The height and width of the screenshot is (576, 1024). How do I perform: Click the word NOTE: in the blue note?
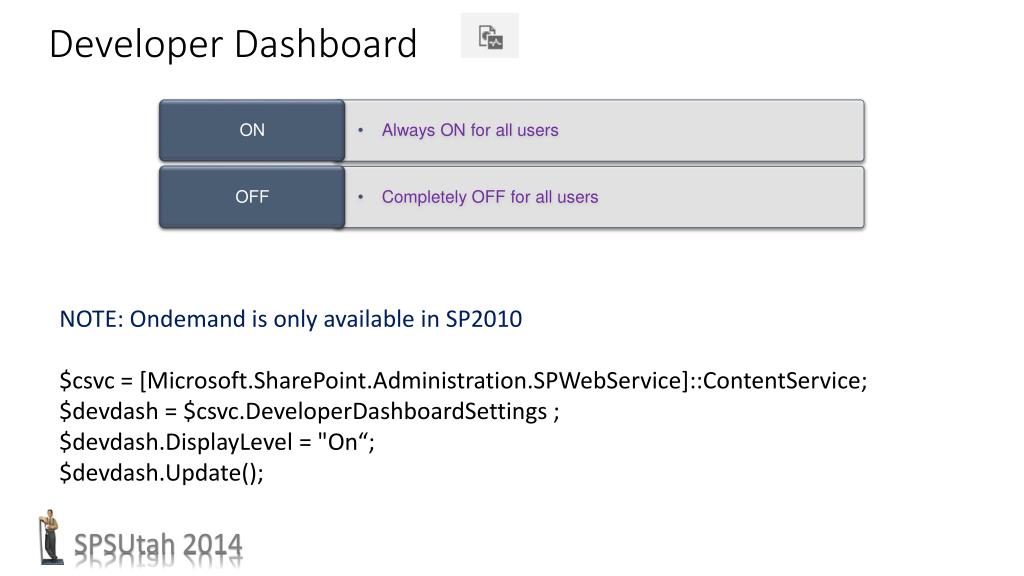91,319
